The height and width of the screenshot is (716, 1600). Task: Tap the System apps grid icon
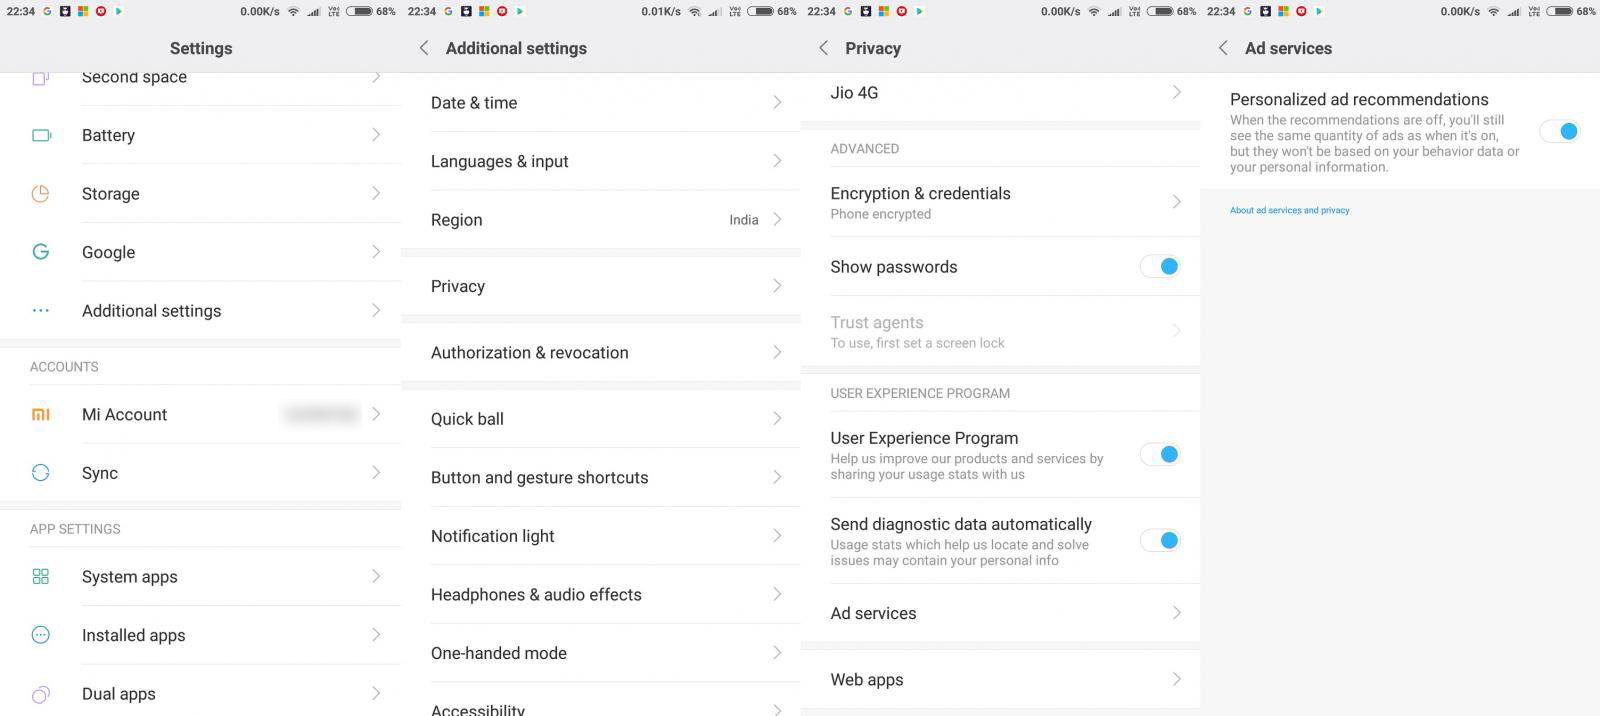point(41,576)
